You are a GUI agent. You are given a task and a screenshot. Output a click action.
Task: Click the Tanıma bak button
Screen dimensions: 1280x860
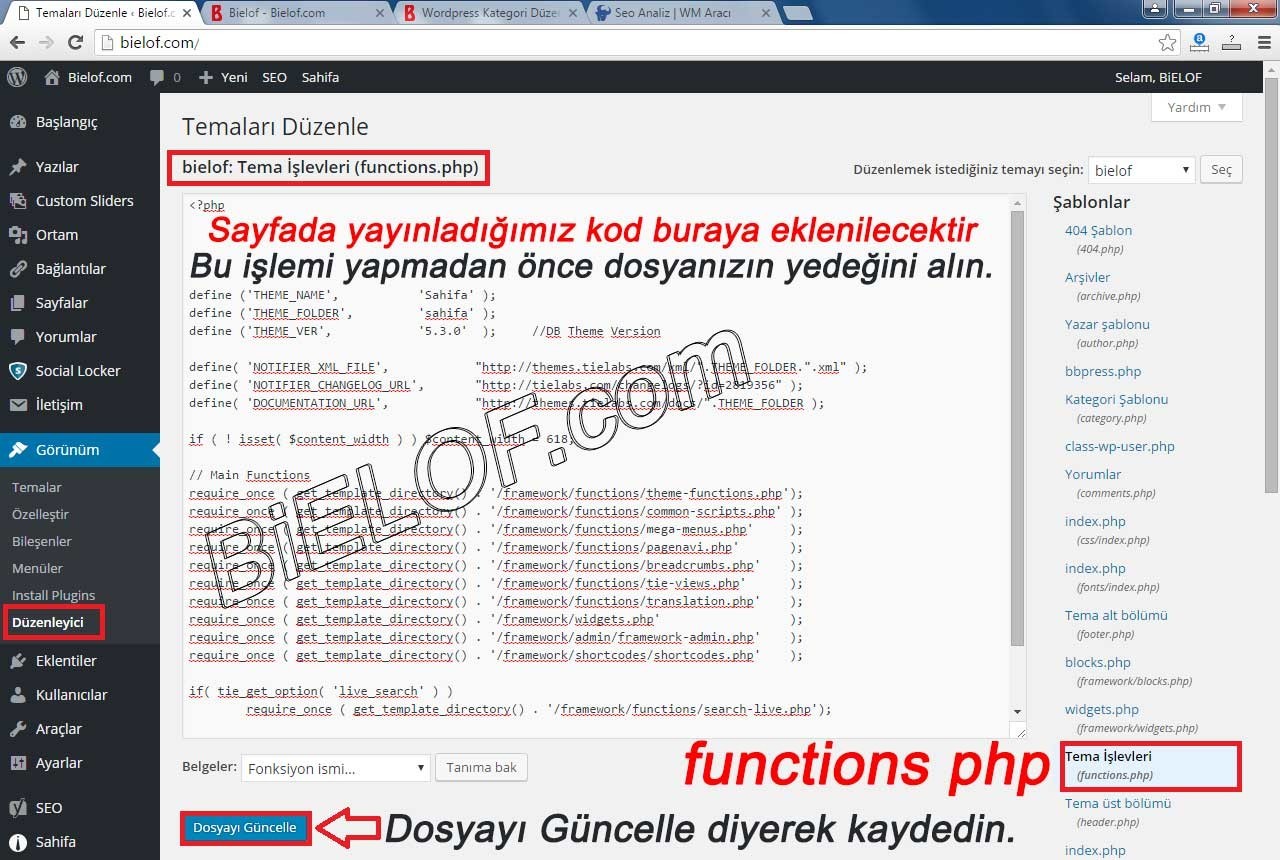tap(481, 768)
